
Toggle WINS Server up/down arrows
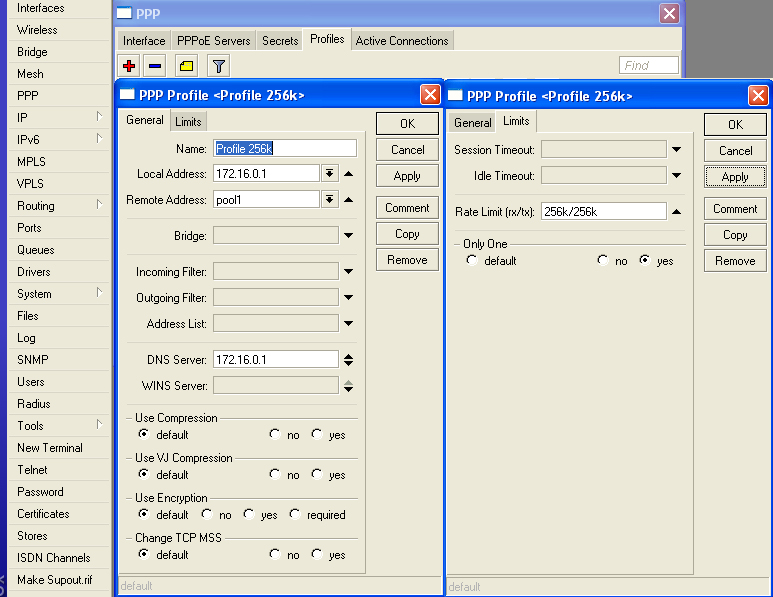(349, 386)
